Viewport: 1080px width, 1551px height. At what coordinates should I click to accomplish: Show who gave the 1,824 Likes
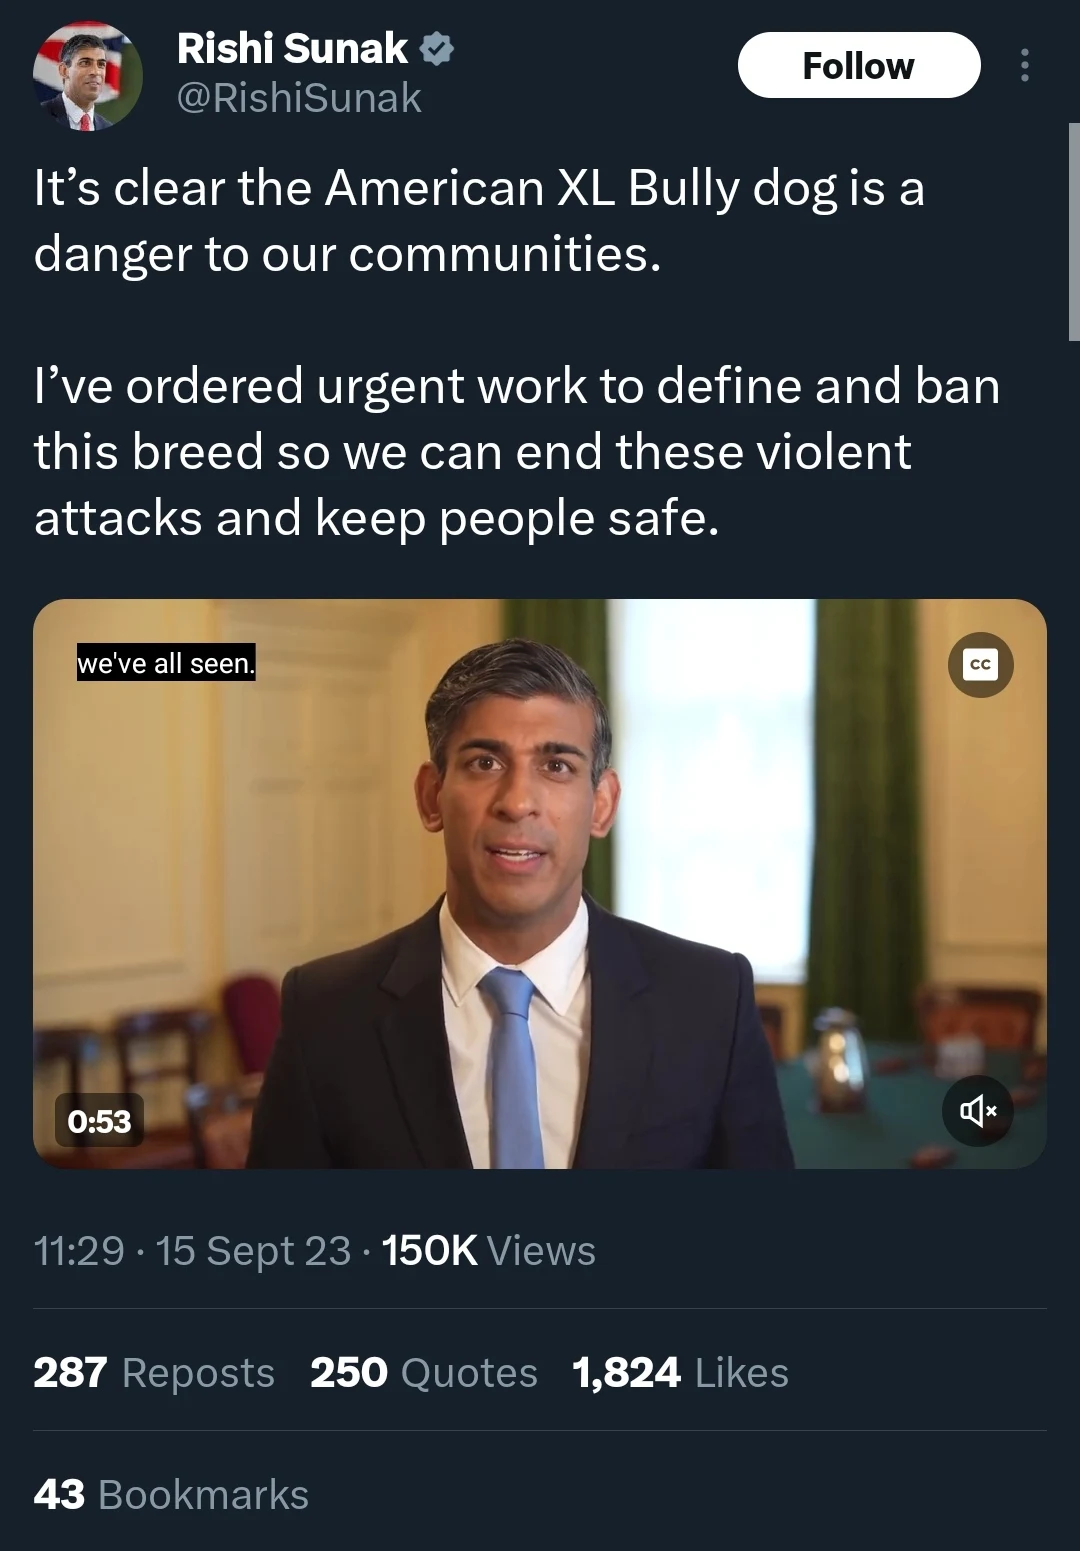point(680,1373)
